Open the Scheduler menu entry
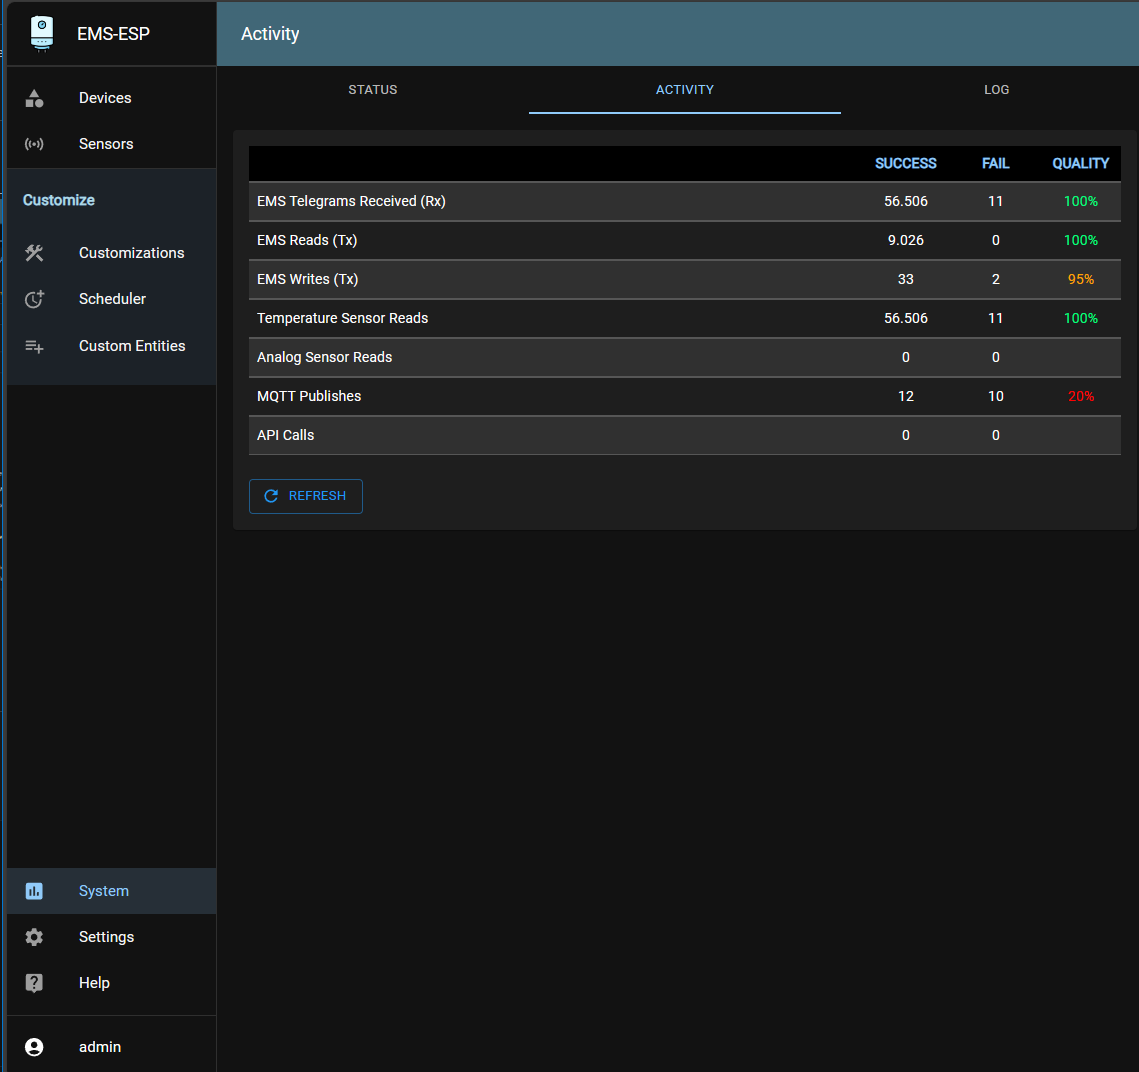 (112, 299)
